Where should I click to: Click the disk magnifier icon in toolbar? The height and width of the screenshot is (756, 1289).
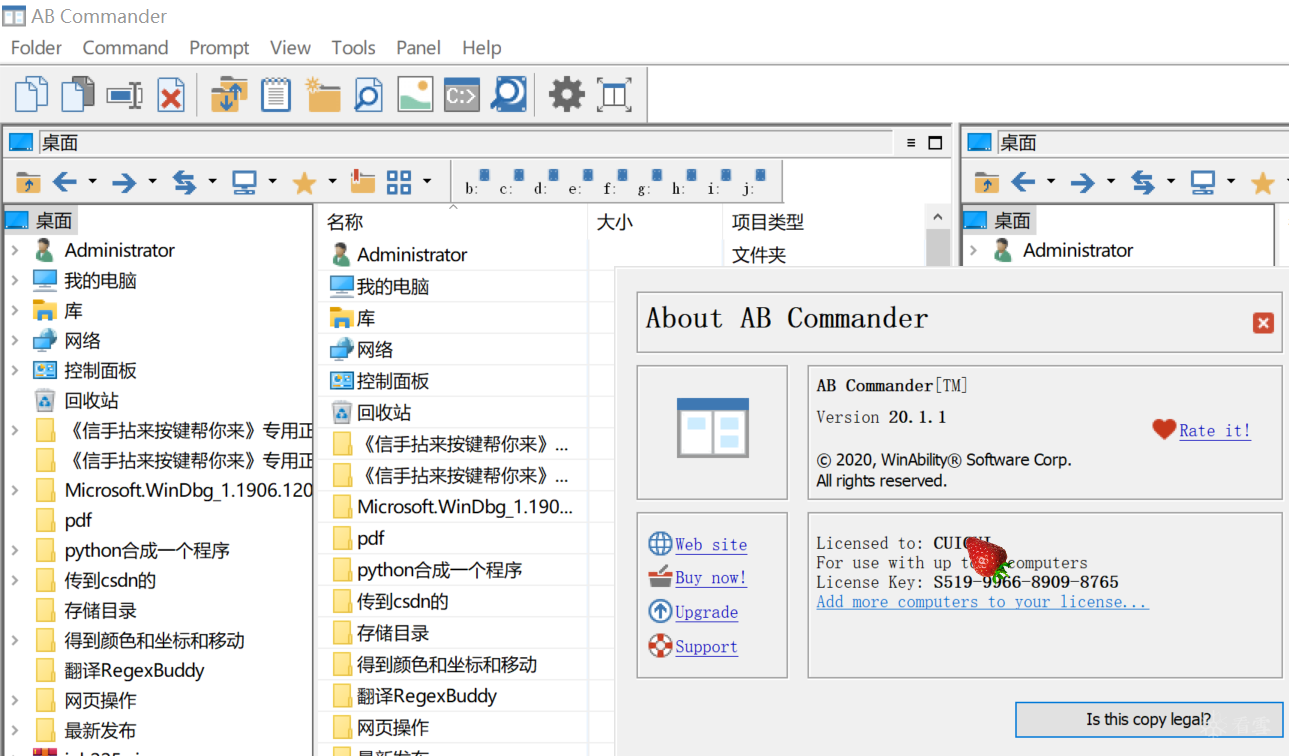(509, 95)
